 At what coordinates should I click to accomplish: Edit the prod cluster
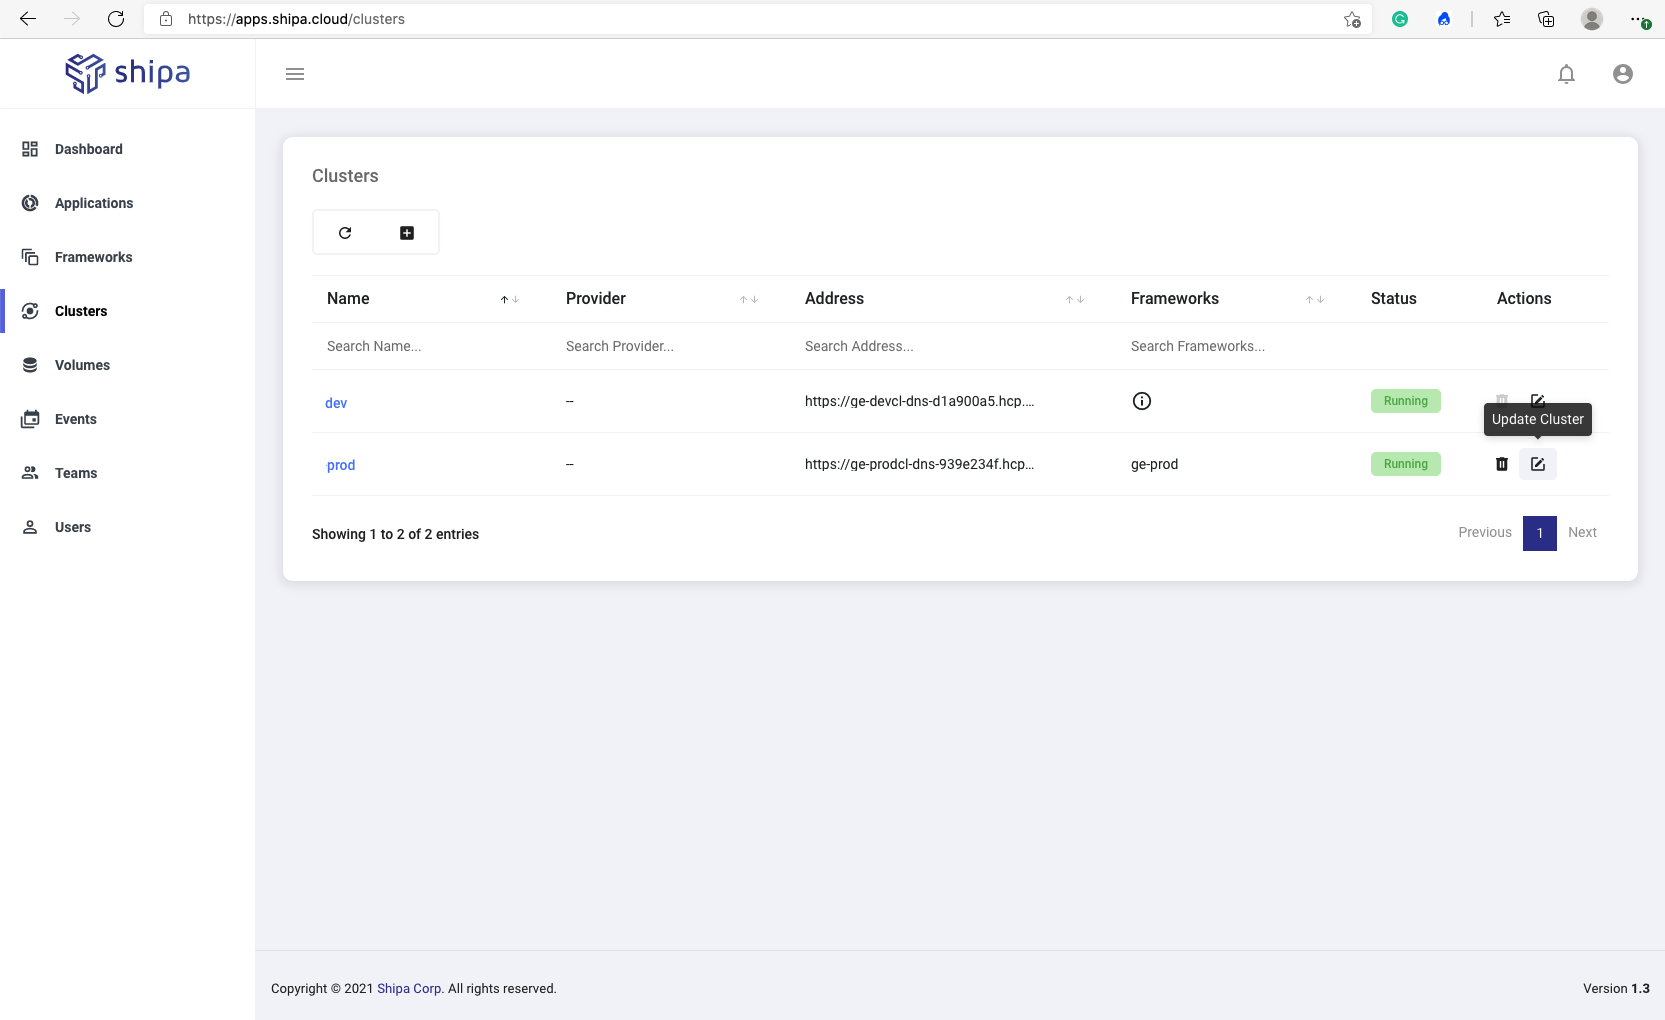[x=1538, y=464]
